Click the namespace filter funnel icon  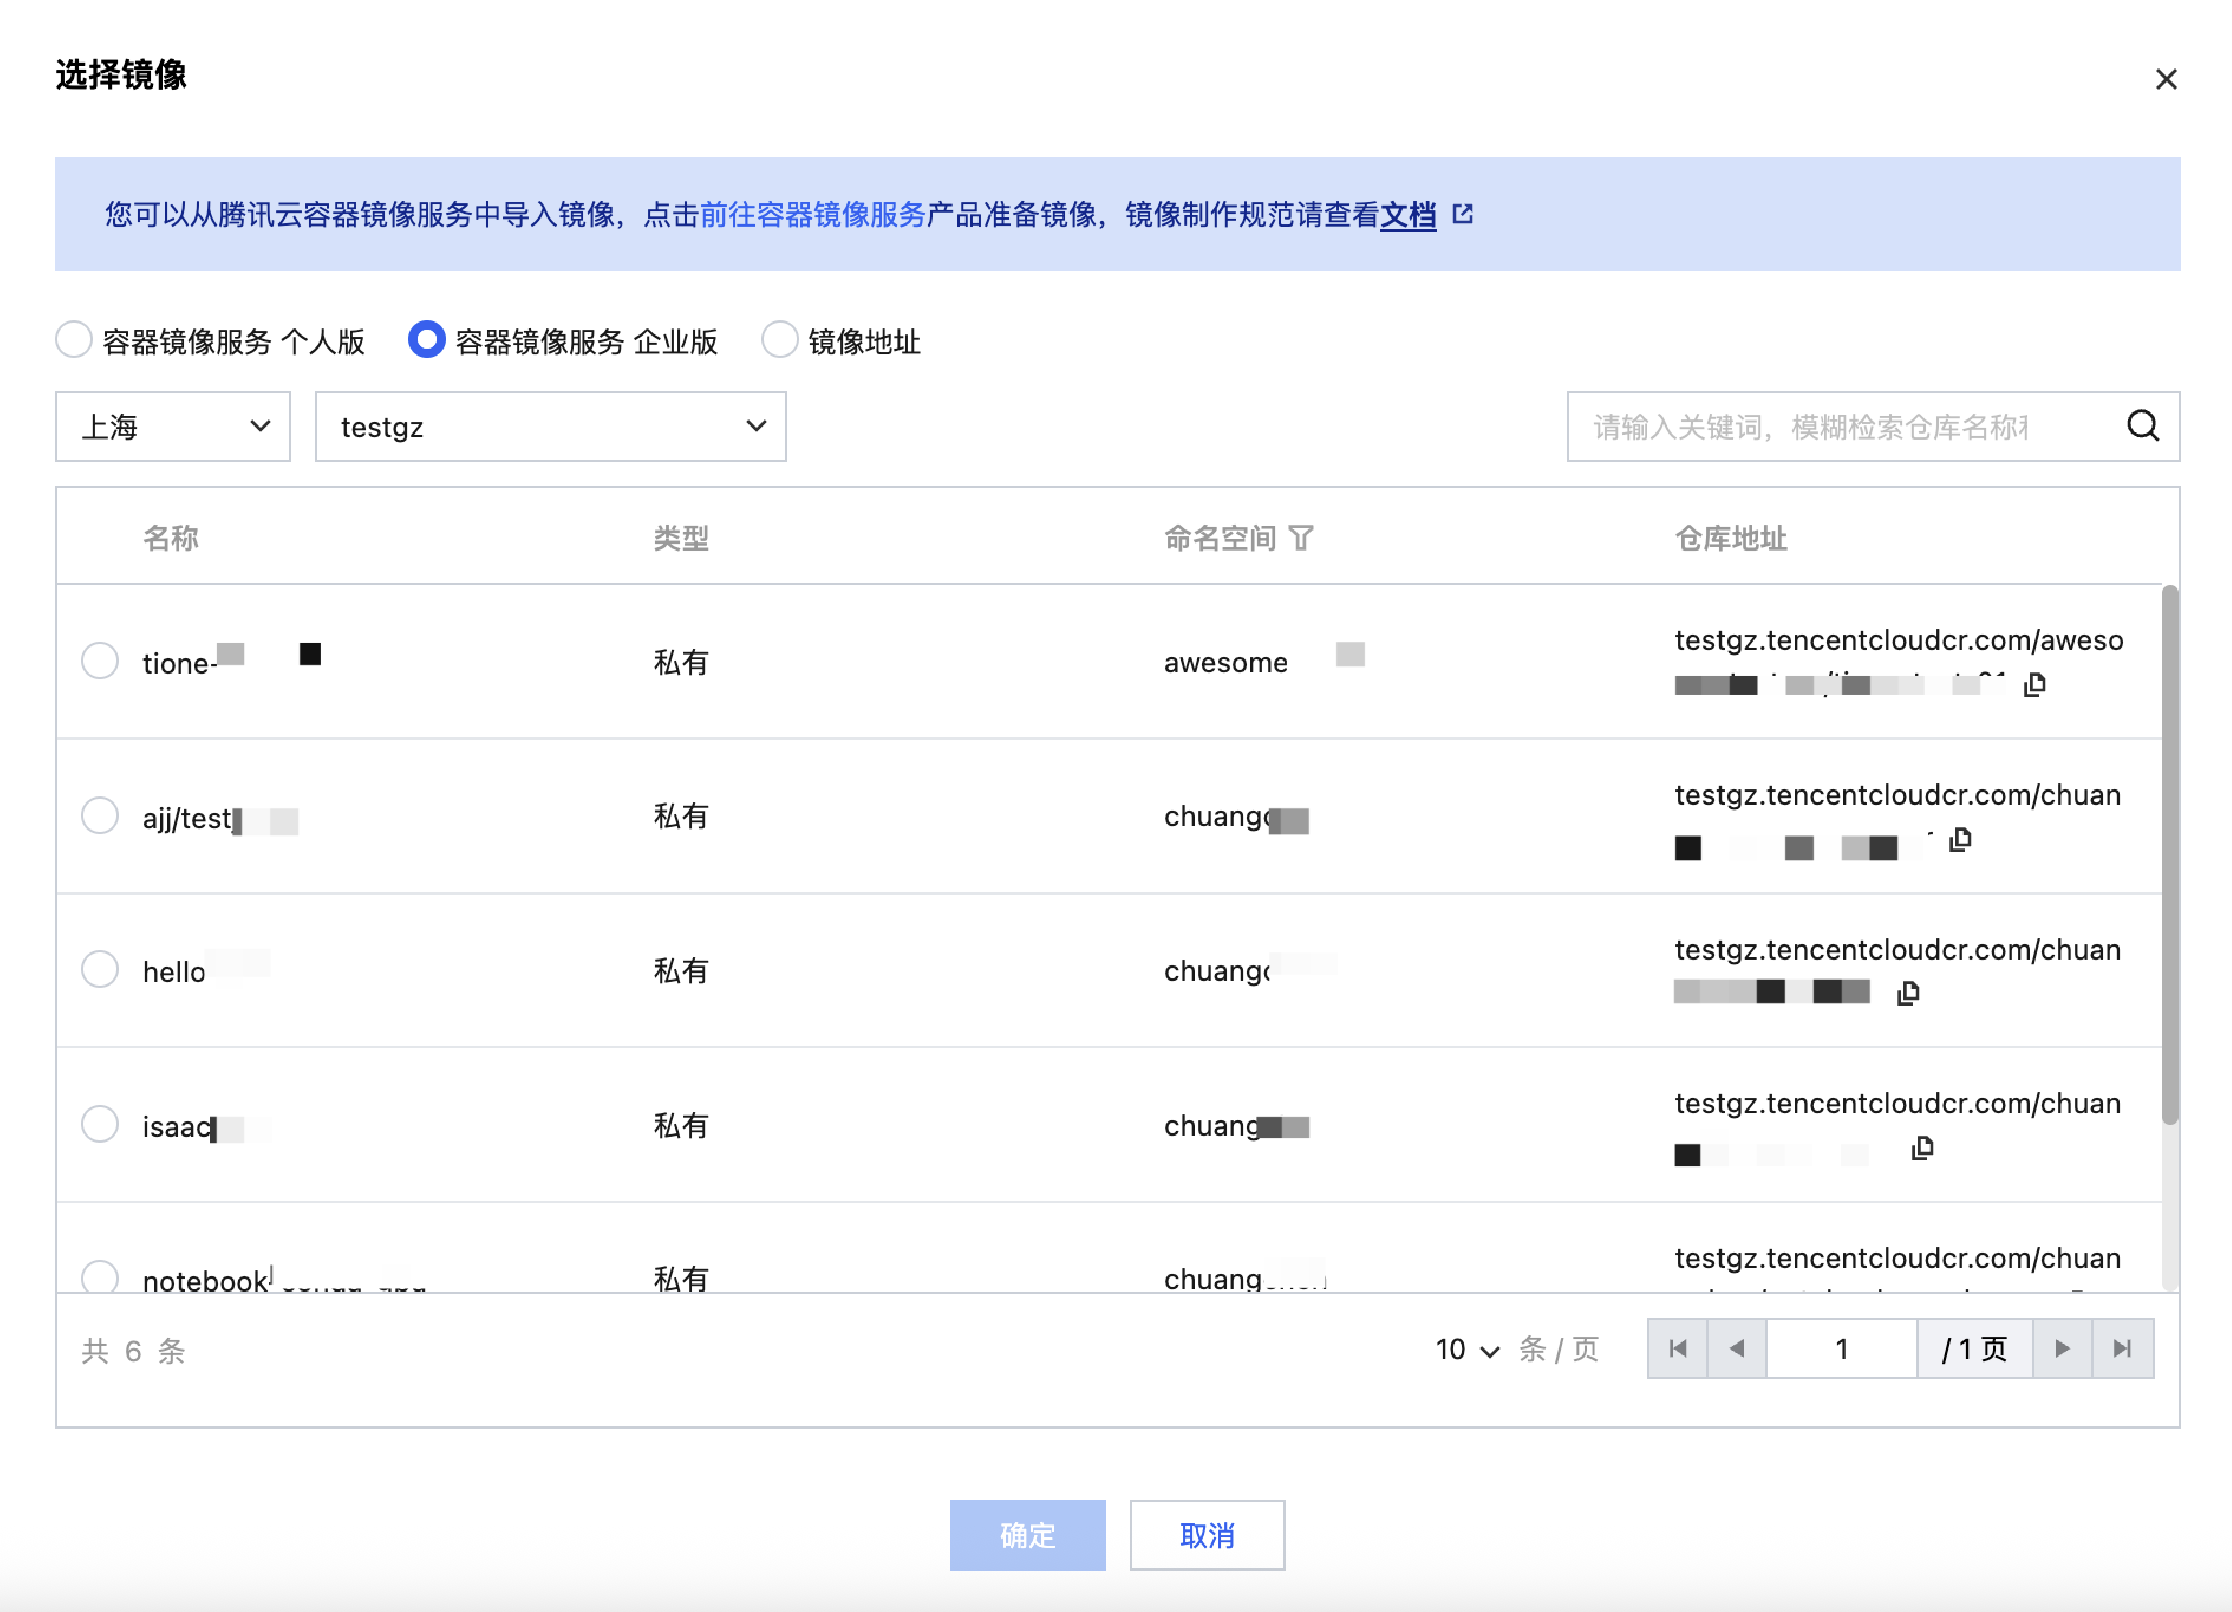click(x=1301, y=539)
